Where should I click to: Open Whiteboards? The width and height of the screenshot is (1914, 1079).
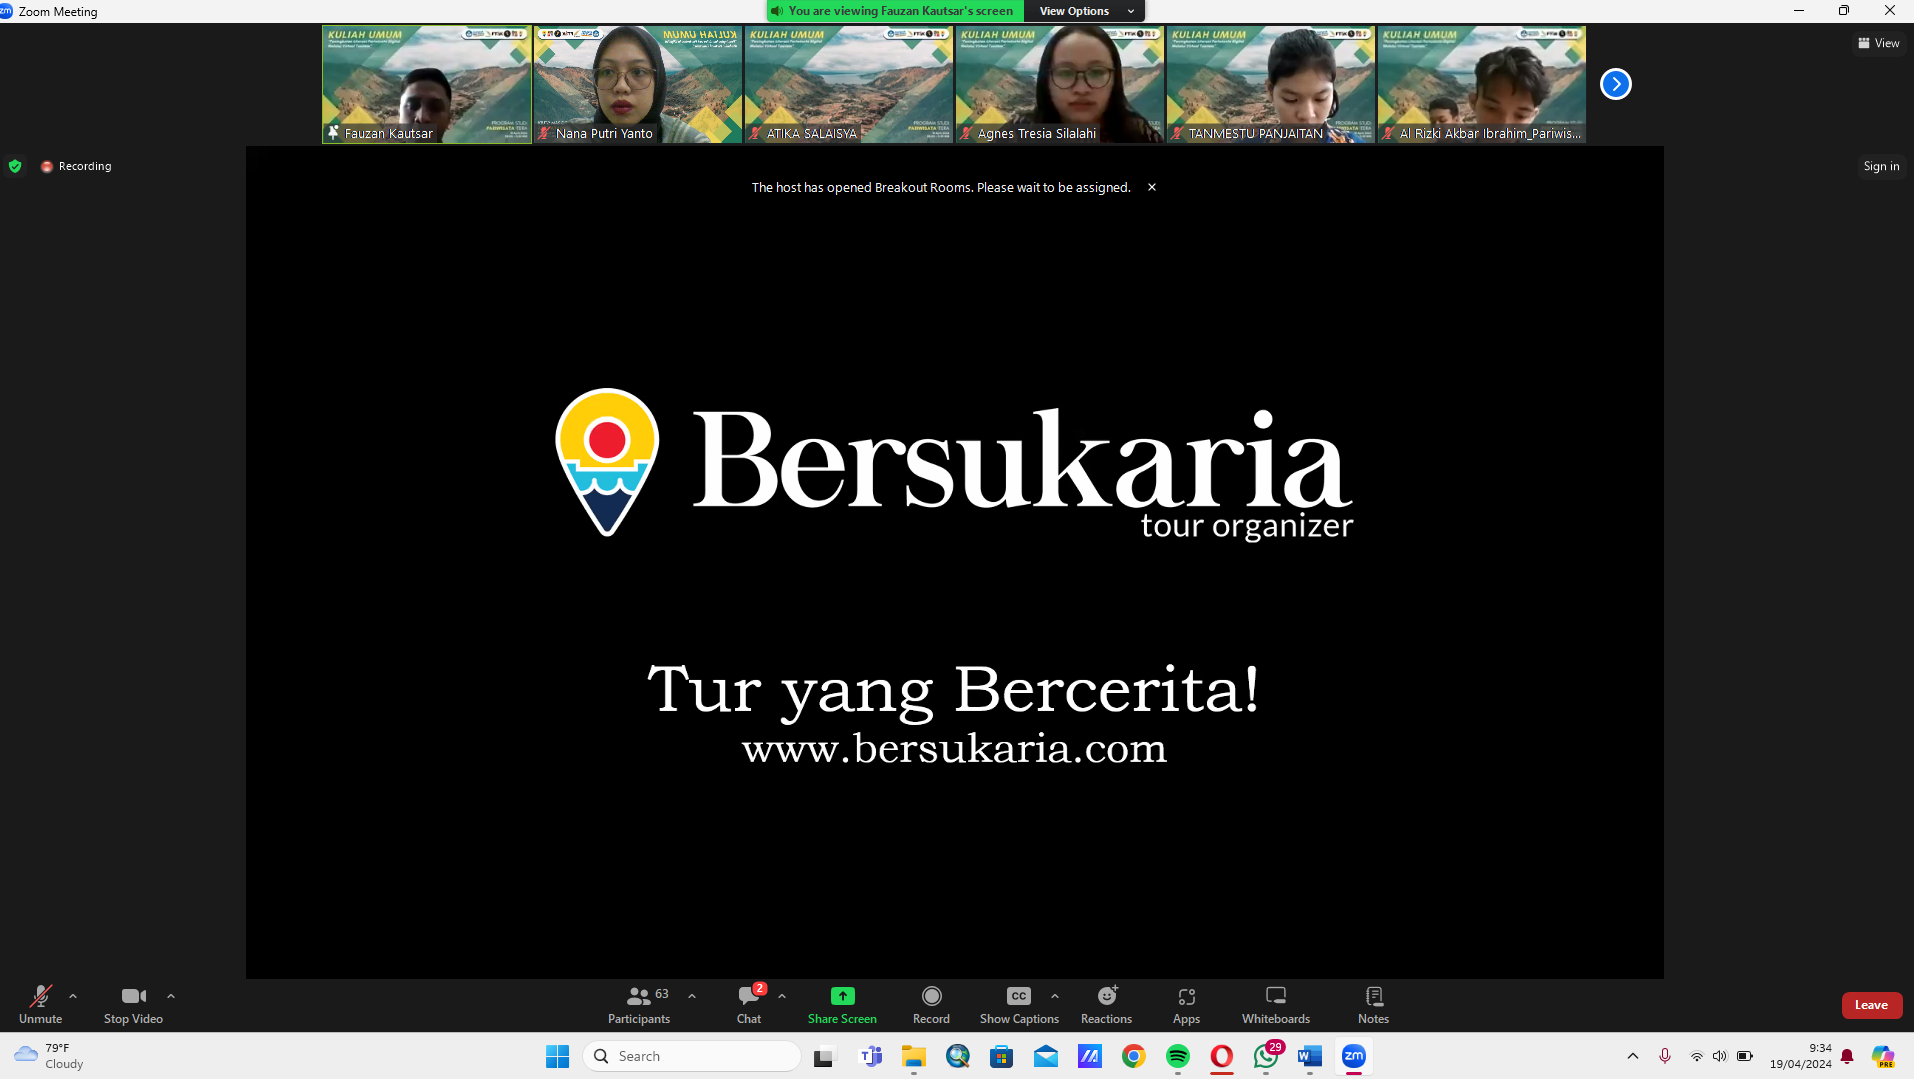(x=1276, y=1004)
